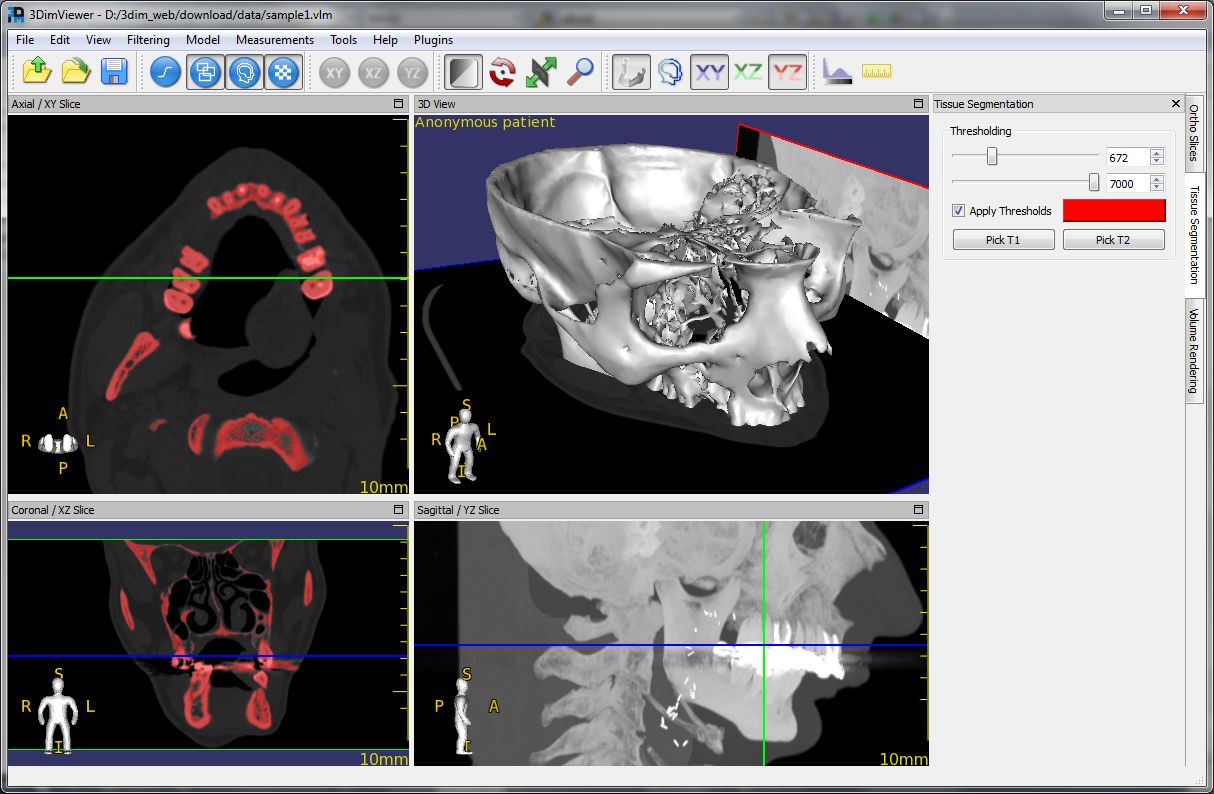The width and height of the screenshot is (1214, 794).
Task: Select the density window gradient tool
Action: coord(463,72)
